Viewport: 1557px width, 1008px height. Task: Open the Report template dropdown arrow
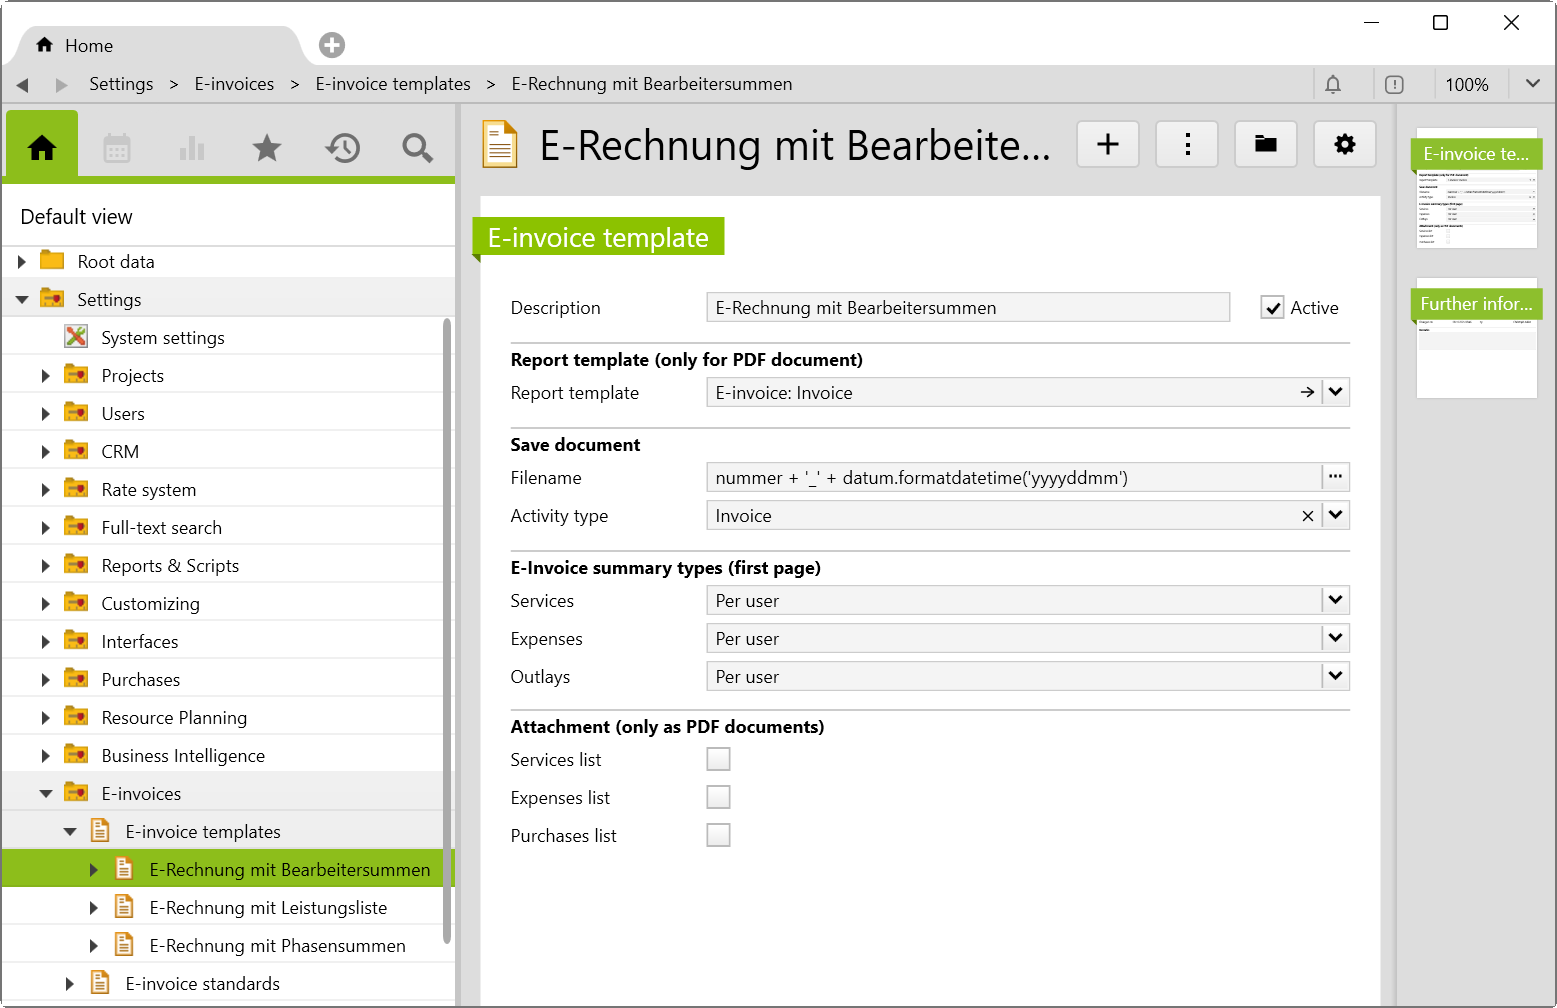[x=1336, y=393]
